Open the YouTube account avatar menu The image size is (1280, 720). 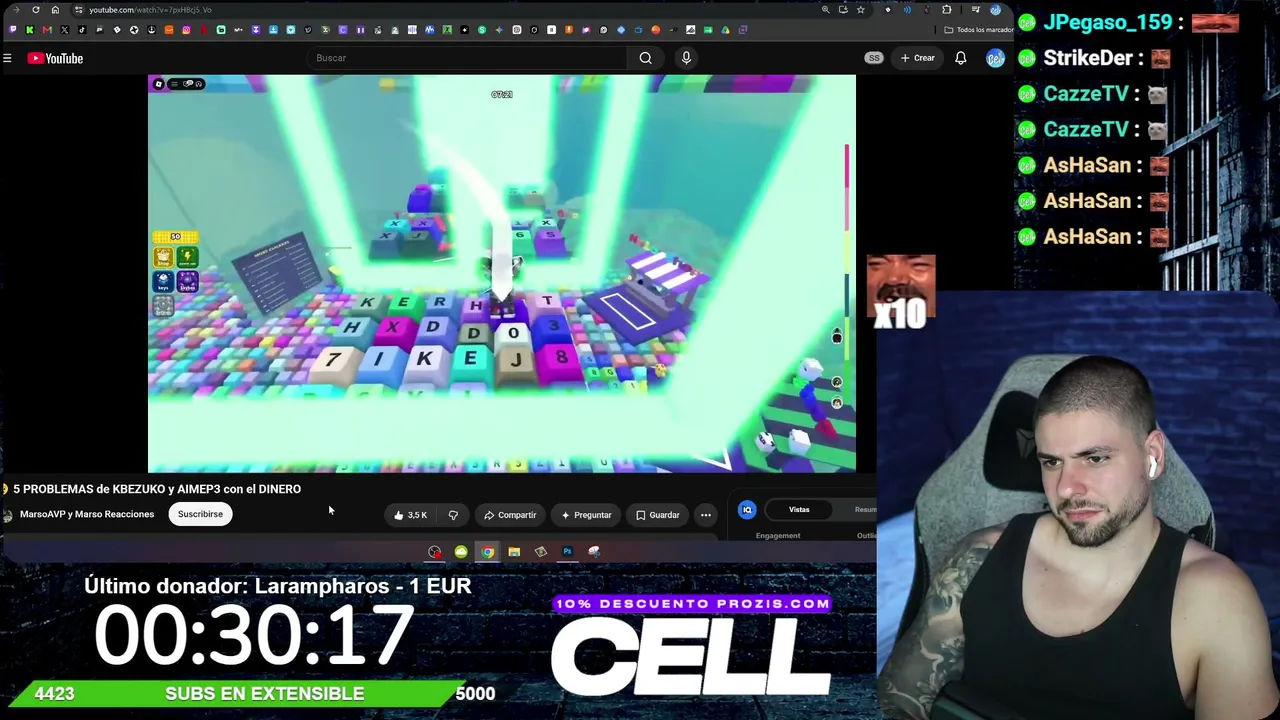(994, 58)
